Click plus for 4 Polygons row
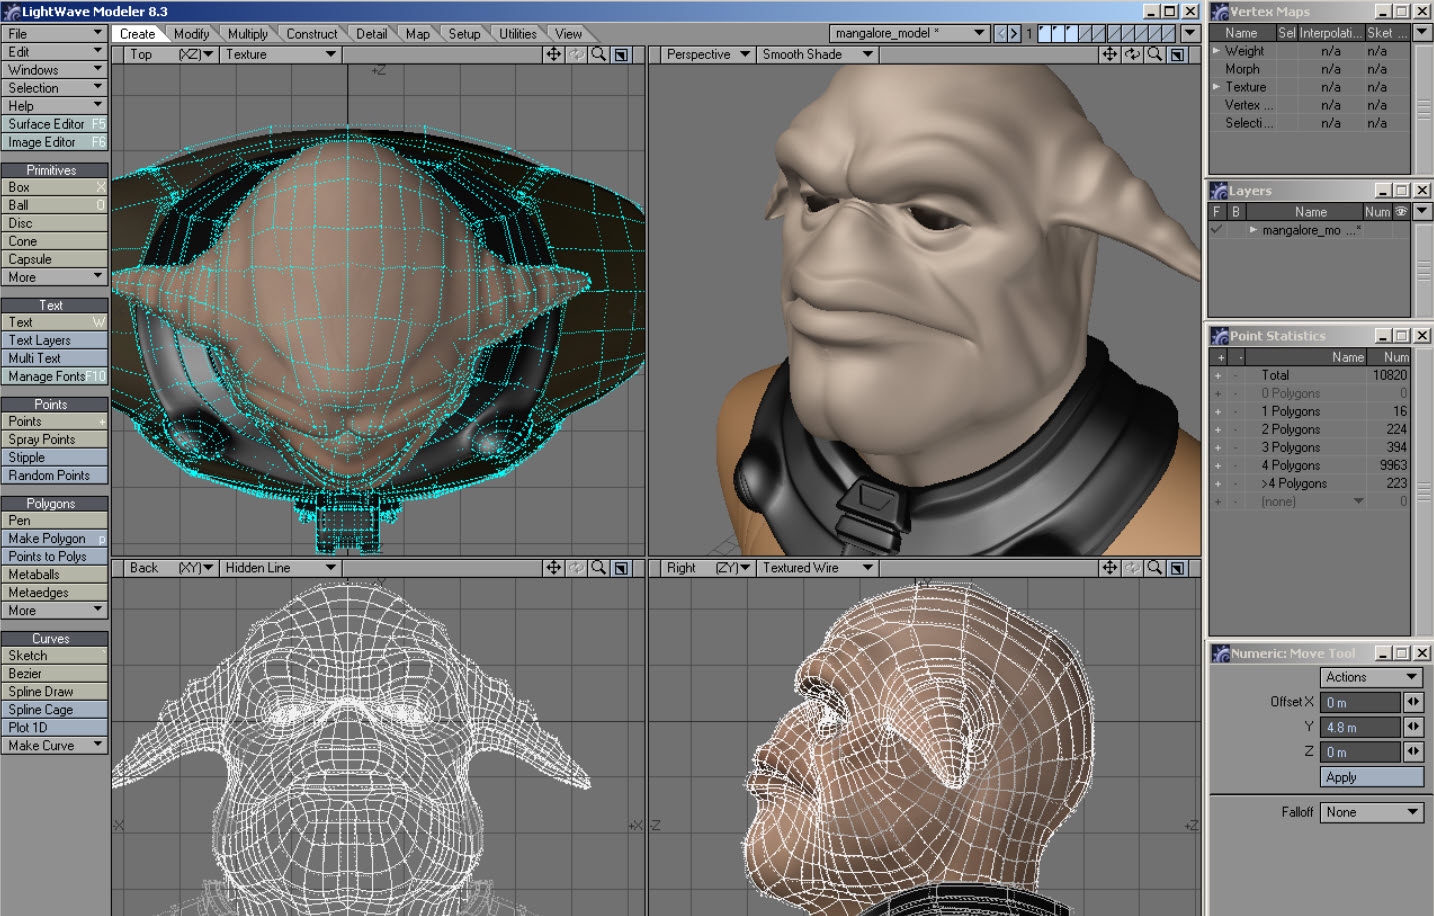1434x916 pixels. (x=1218, y=465)
